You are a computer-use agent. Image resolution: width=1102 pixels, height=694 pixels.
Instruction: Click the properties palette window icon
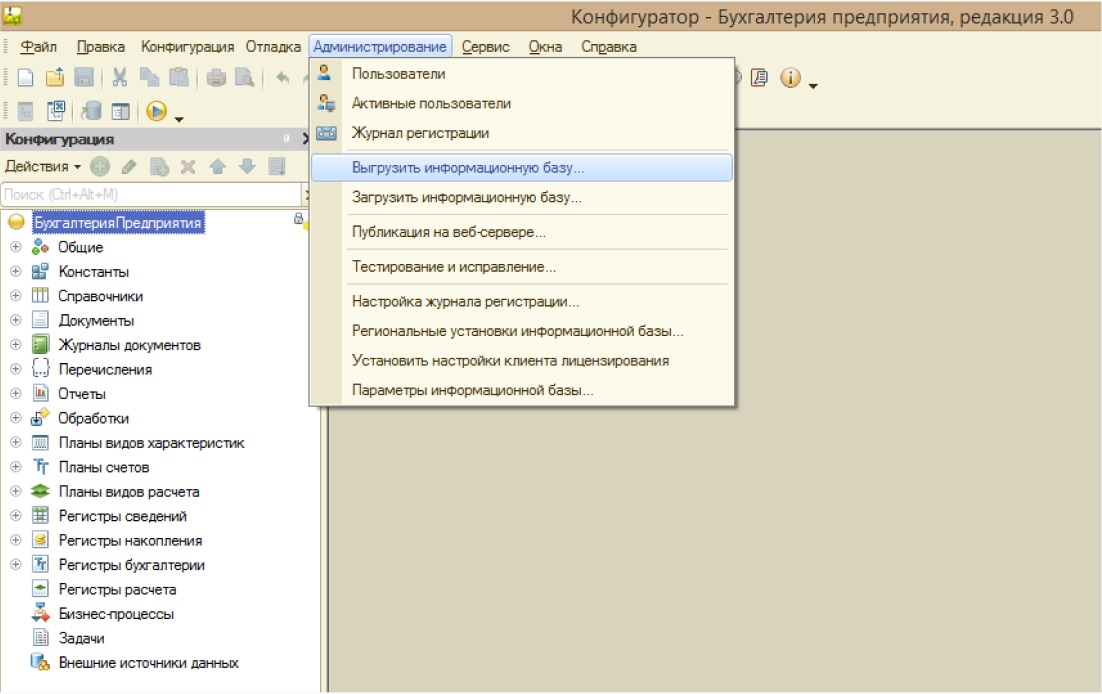(x=121, y=111)
